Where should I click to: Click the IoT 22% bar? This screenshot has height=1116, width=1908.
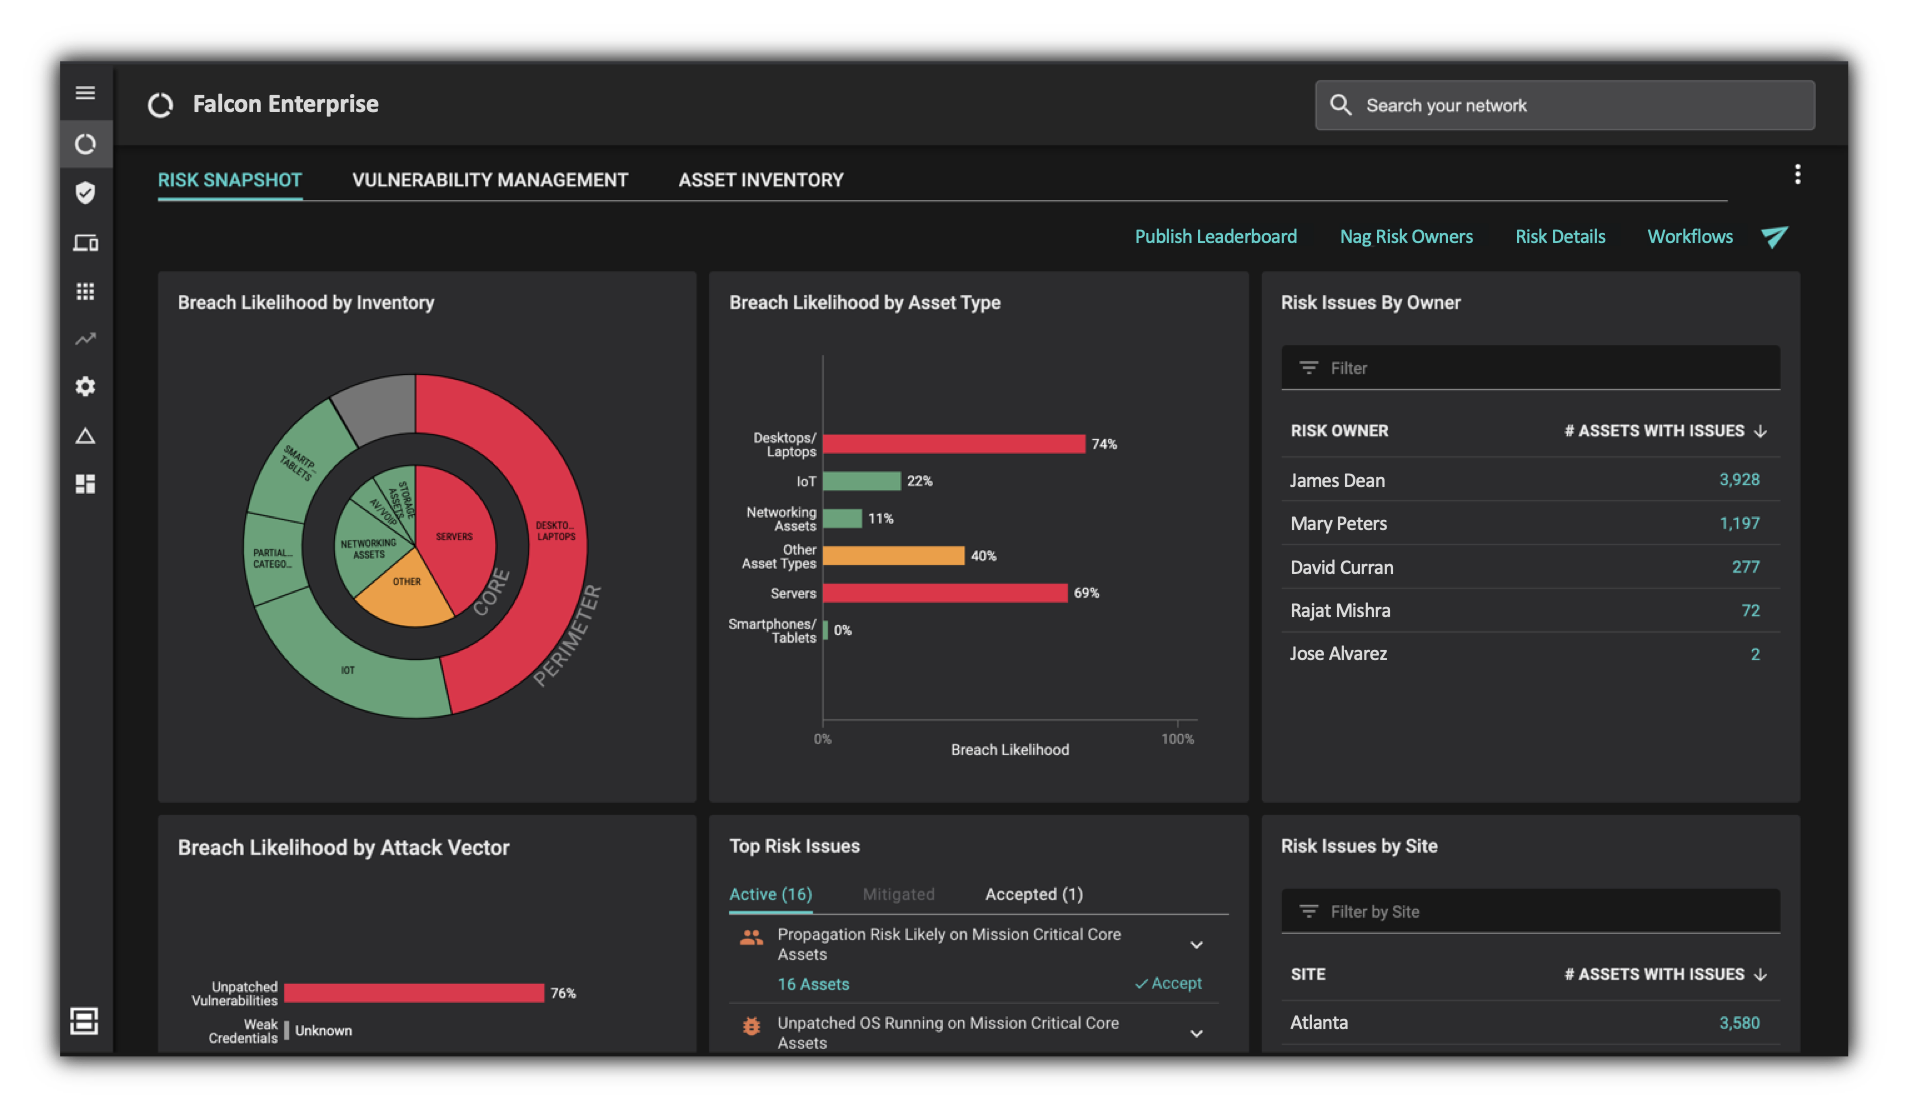point(862,481)
